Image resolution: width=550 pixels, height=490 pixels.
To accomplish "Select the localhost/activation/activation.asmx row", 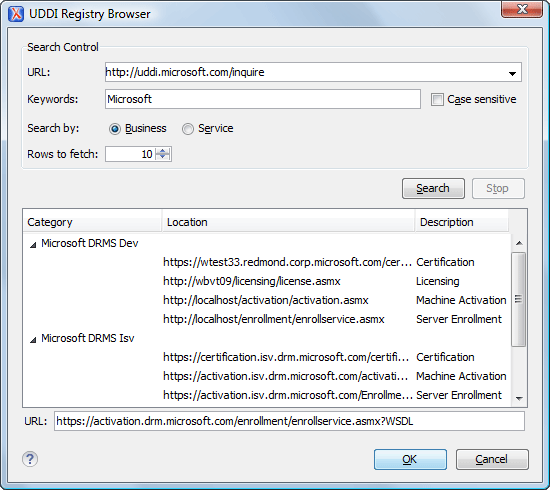I will tap(266, 300).
